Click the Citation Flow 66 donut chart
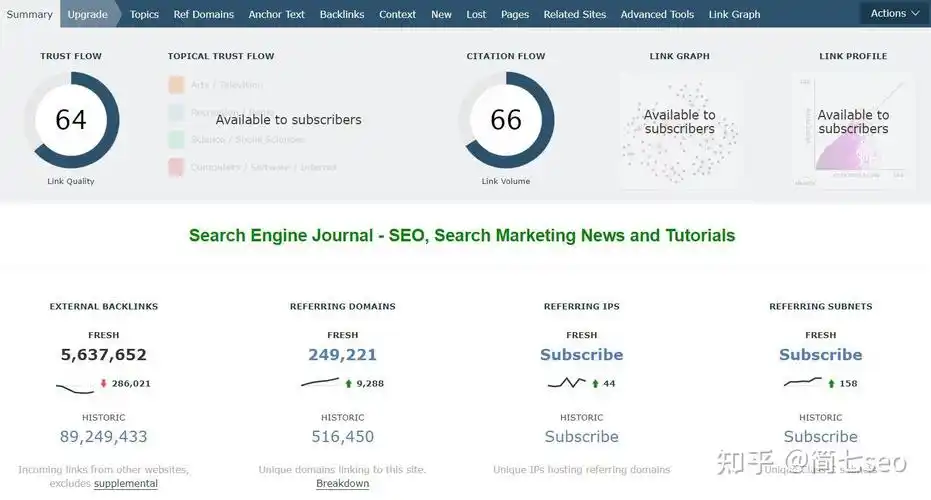 506,121
